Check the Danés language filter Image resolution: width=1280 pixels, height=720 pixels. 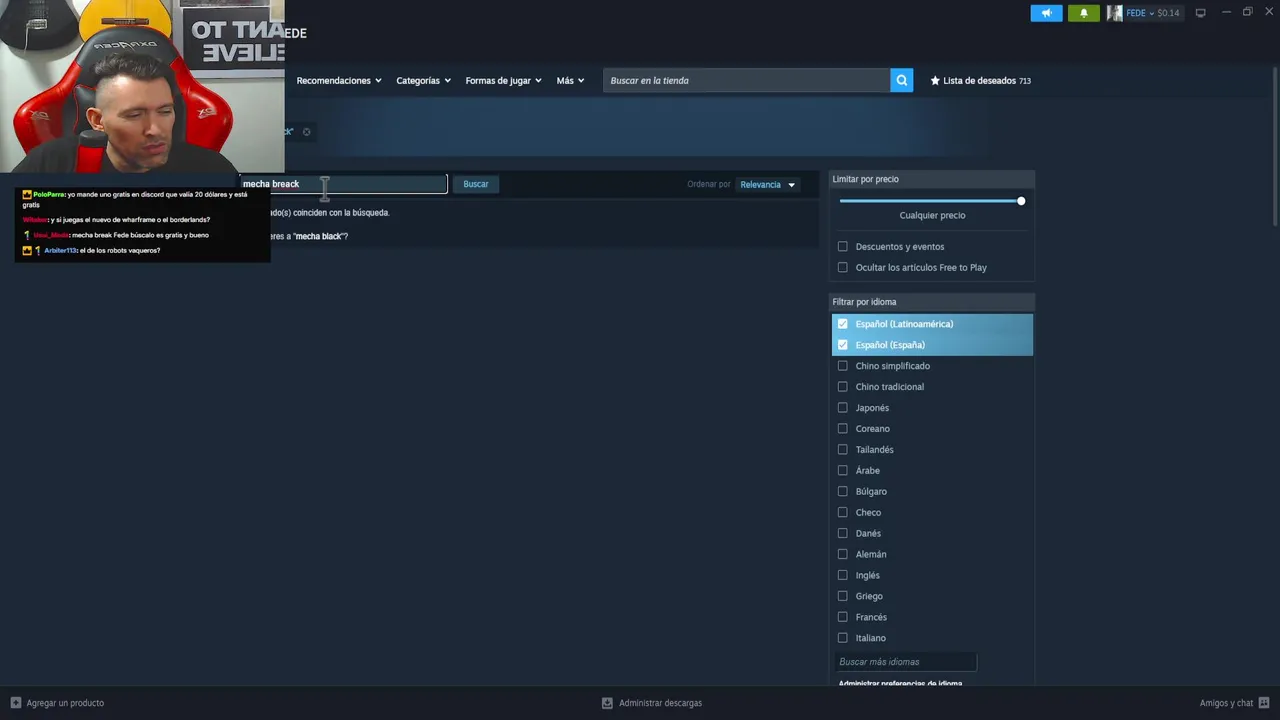842,534
